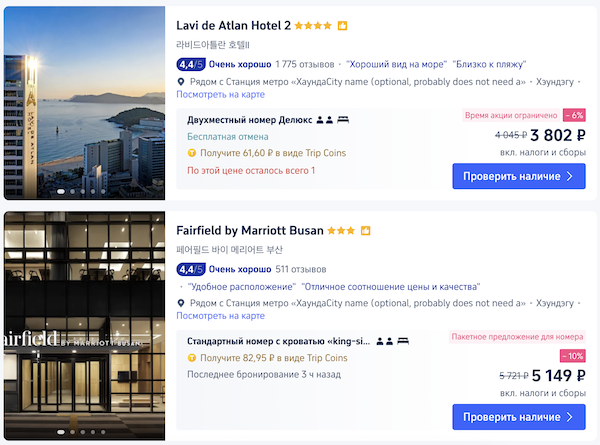Viewport: 600px width, 445px height.
Task: Open the Lavi de Atlan Hotel 2 title
Action: [233, 25]
